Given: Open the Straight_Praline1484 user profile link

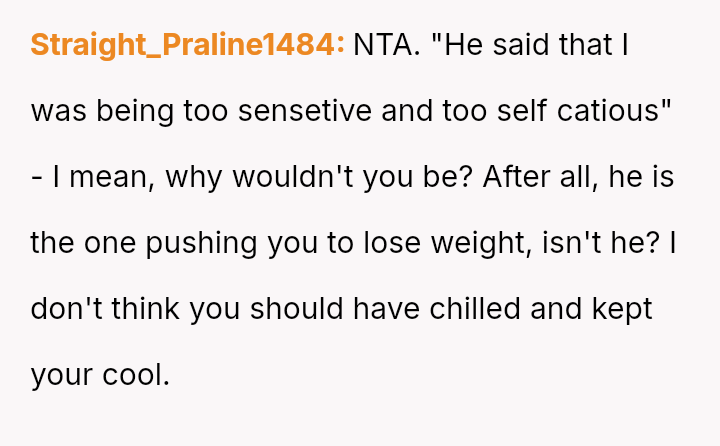Looking at the screenshot, I should (x=188, y=45).
